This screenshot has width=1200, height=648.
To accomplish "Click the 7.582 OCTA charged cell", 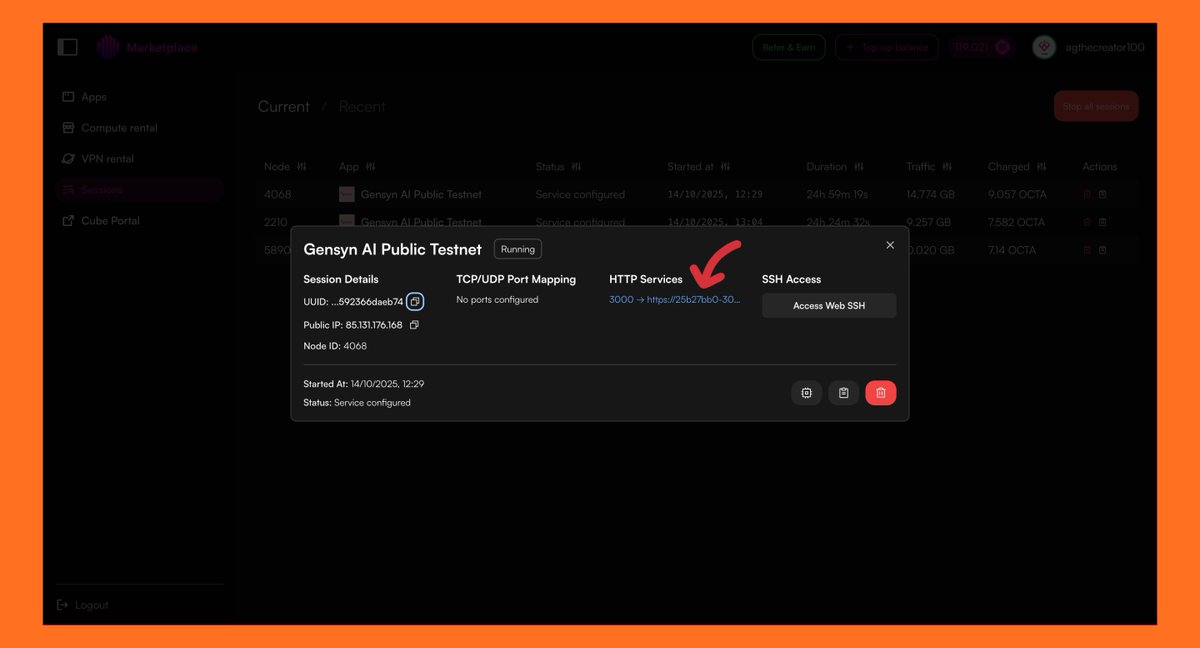I will coord(1016,222).
